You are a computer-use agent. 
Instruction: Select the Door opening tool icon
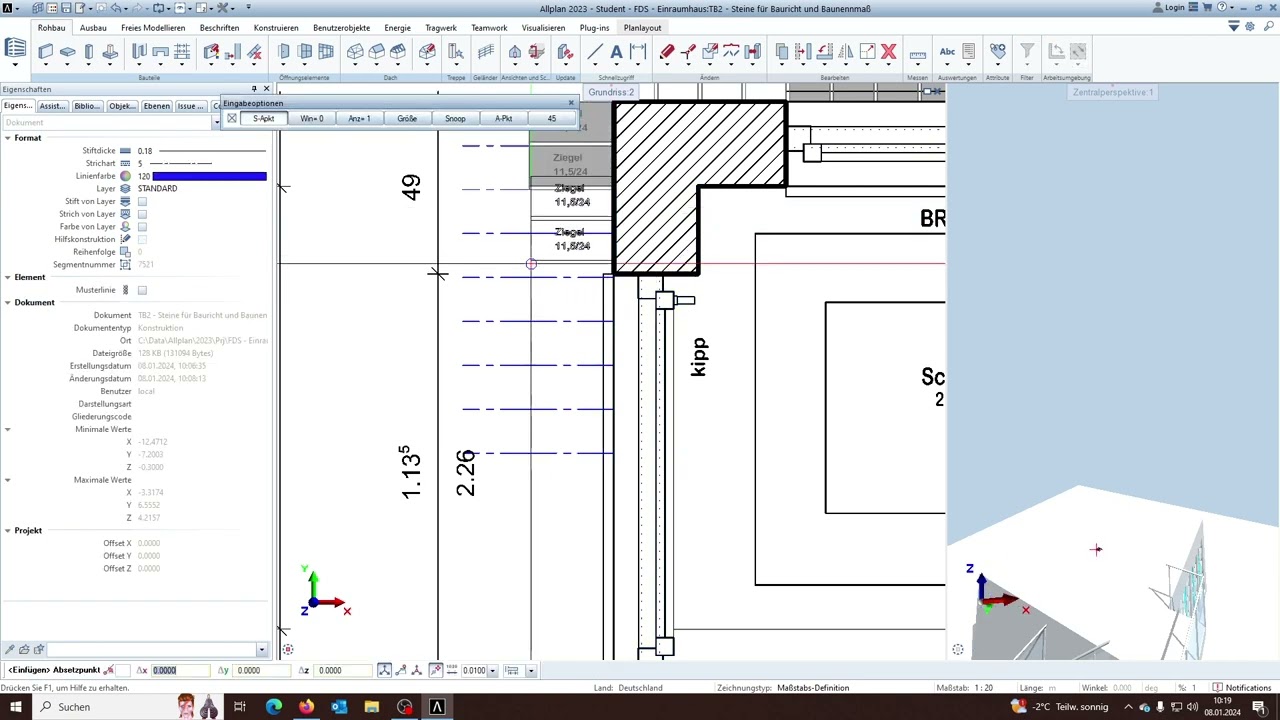pyautogui.click(x=284, y=51)
